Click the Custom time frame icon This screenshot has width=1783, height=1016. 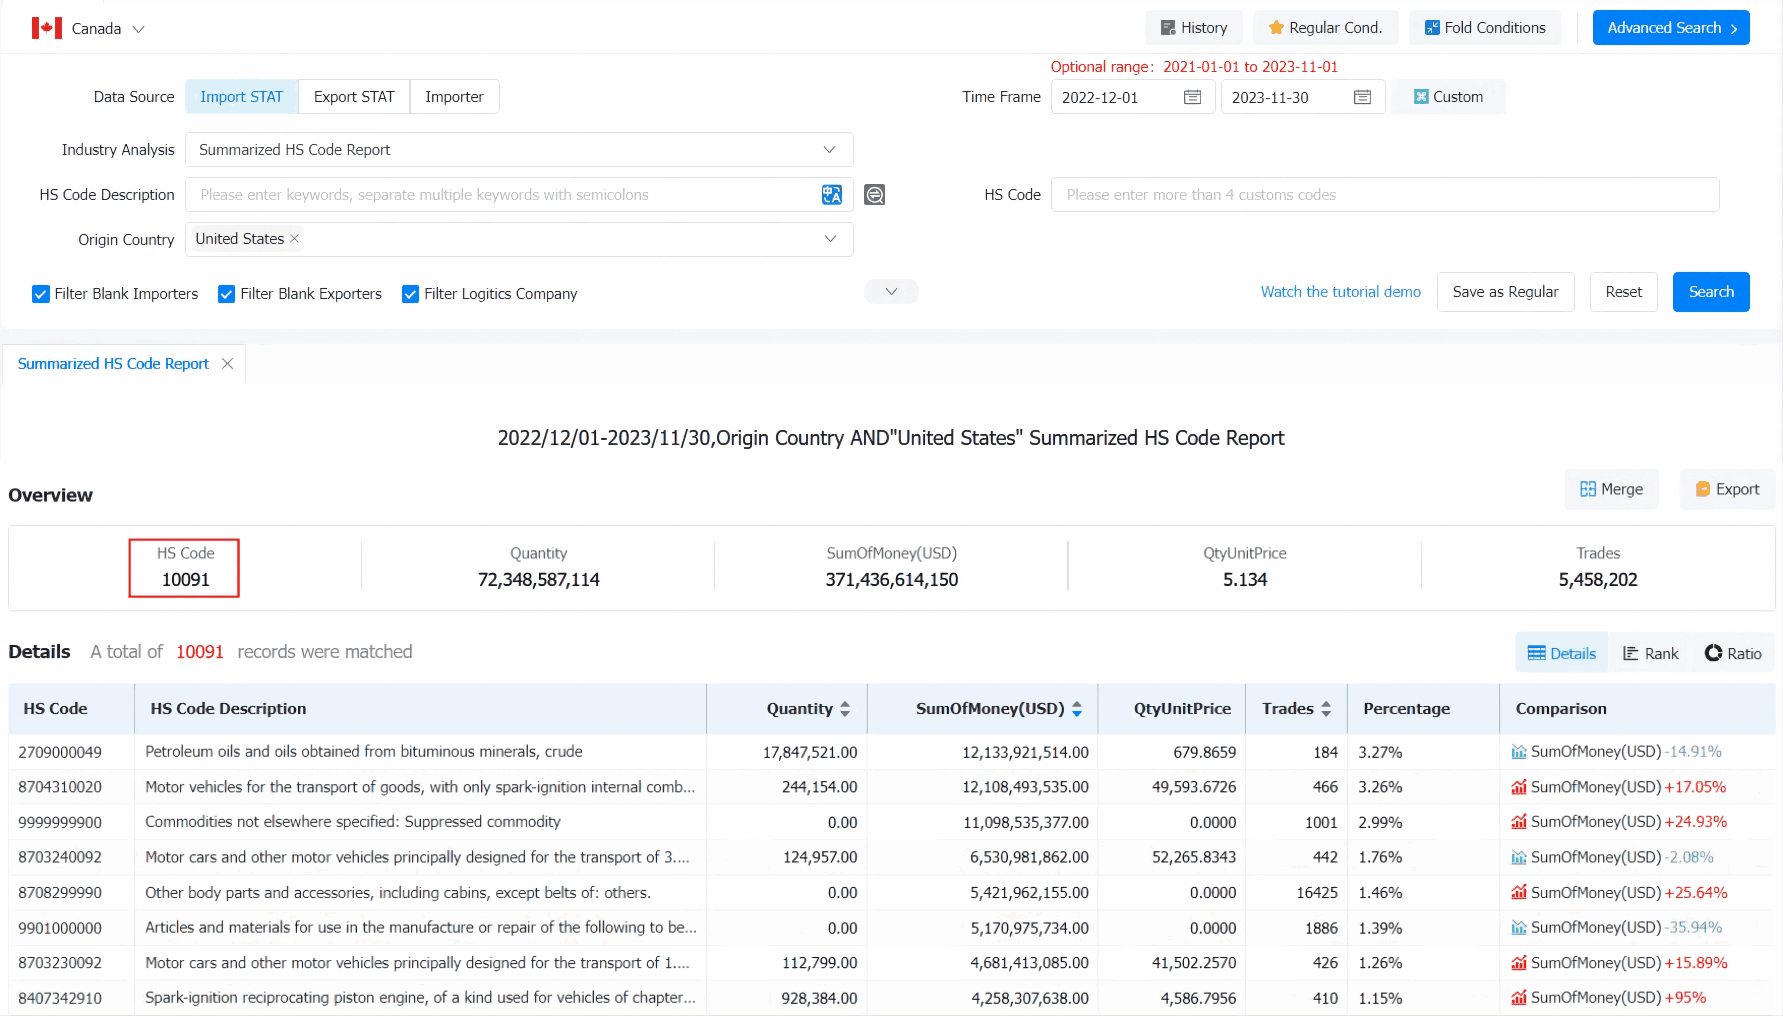[1421, 97]
